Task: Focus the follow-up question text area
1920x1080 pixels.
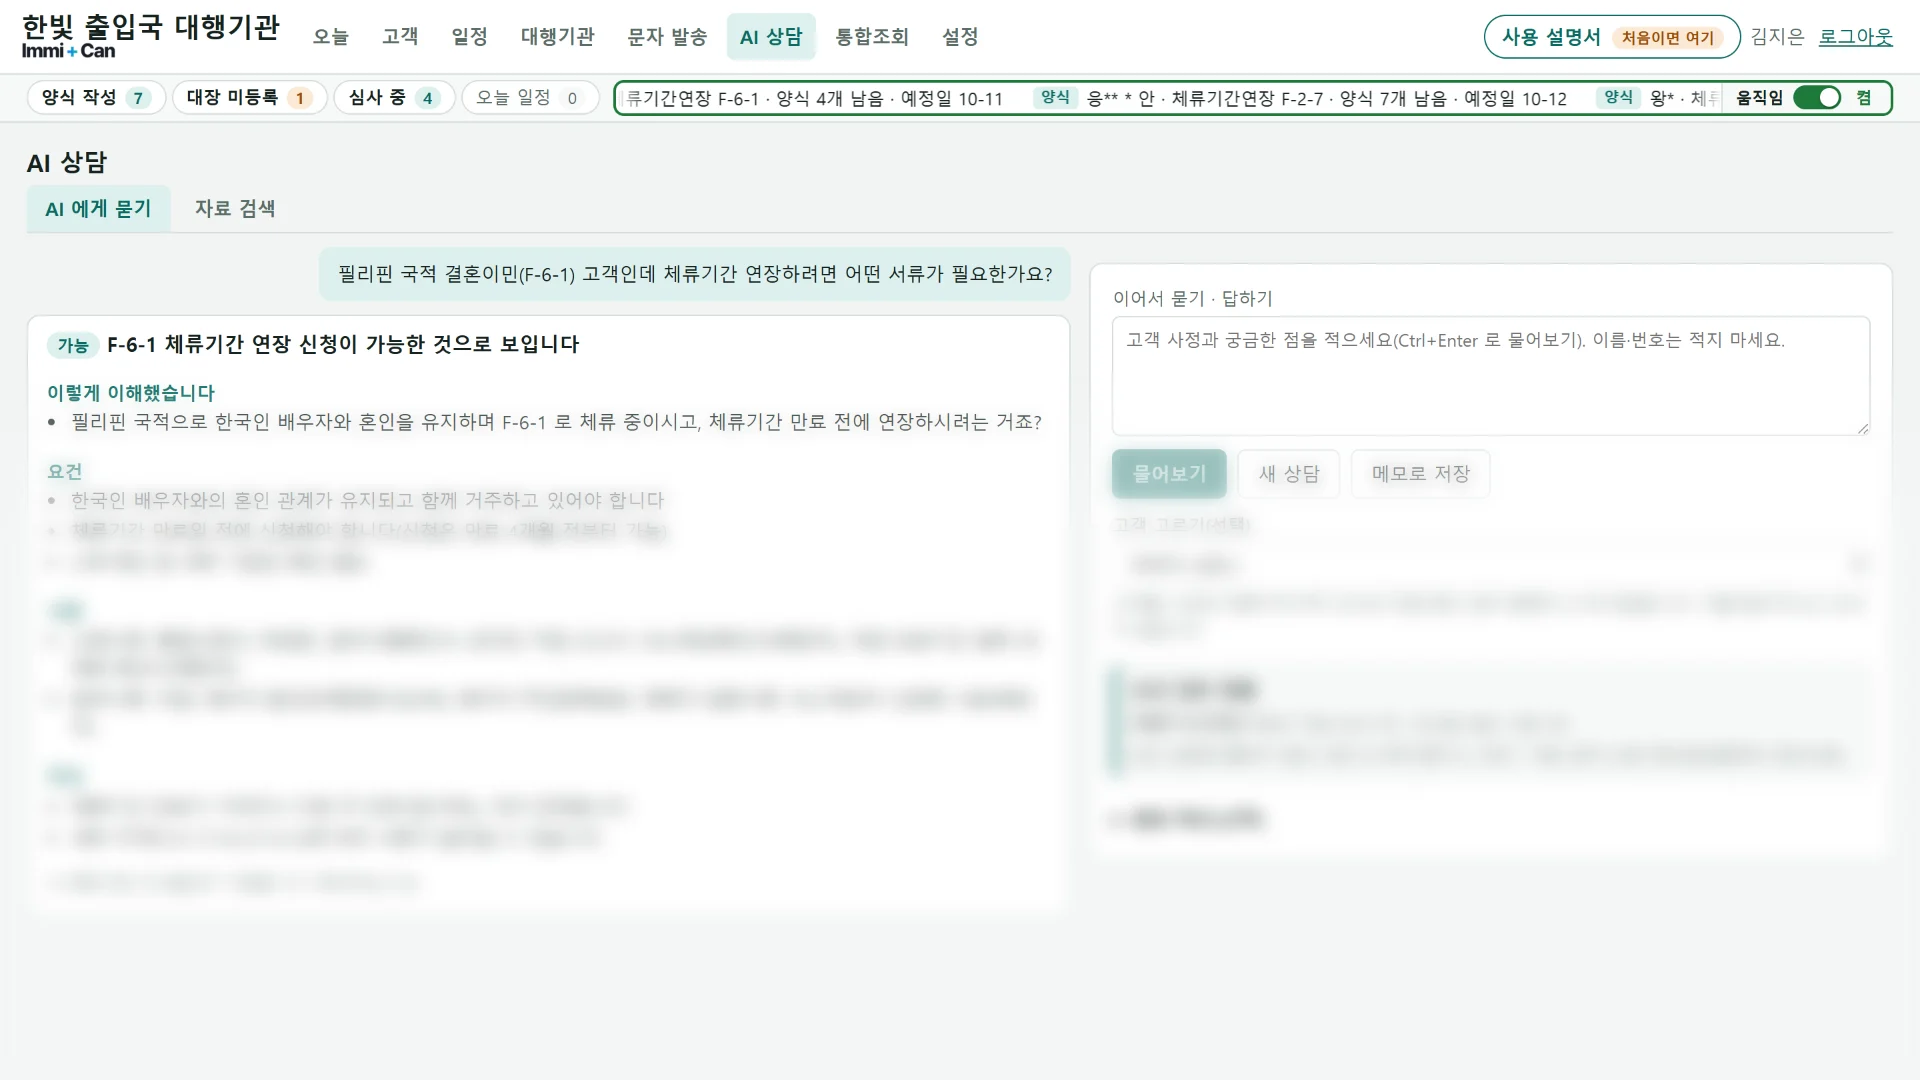Action: coord(1491,376)
